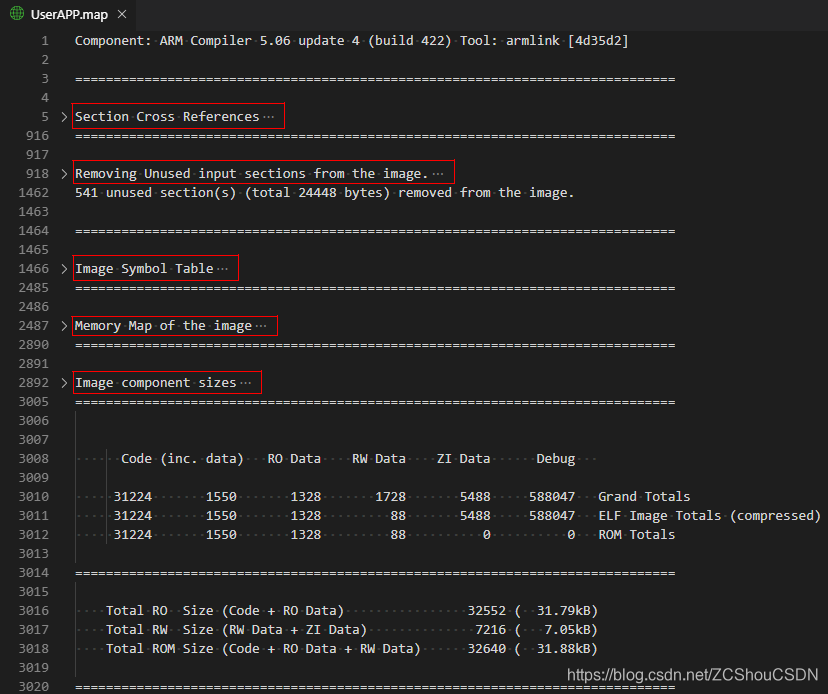Click the 'Component: ARM Compiler 5.06' line

coord(352,41)
